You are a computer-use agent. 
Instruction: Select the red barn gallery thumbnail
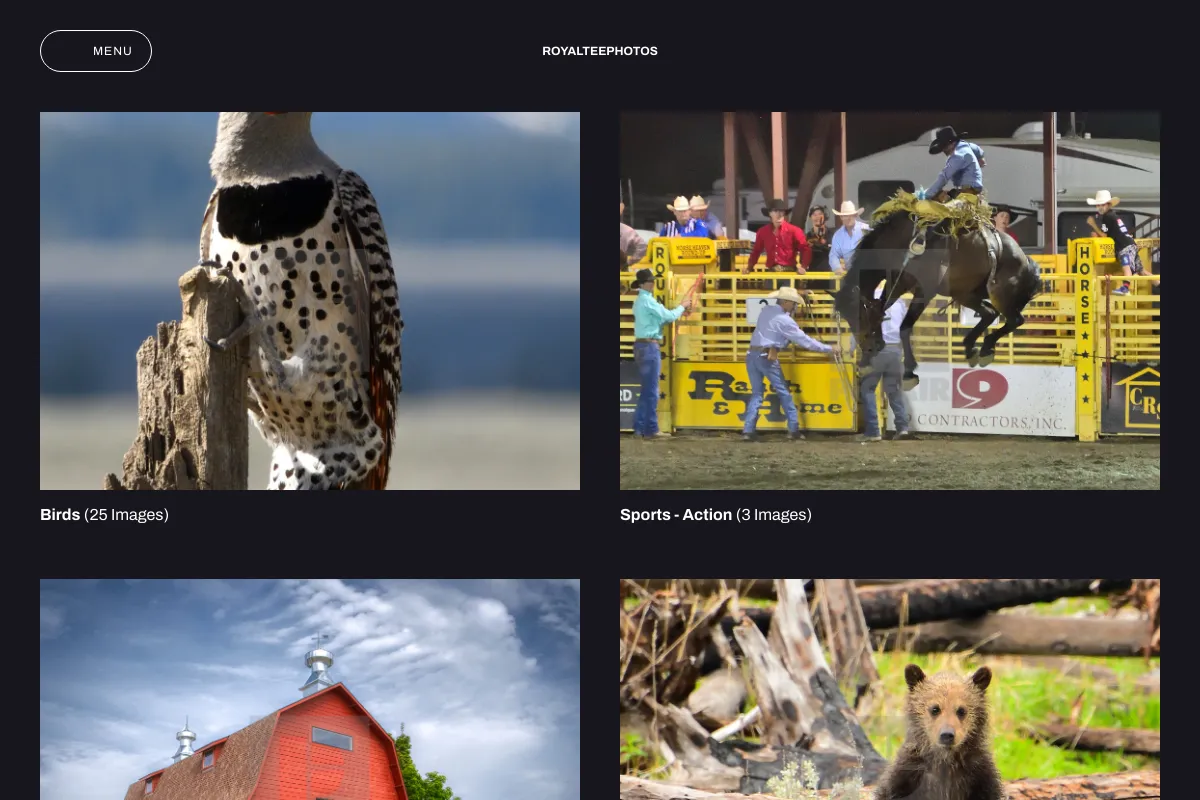click(310, 690)
